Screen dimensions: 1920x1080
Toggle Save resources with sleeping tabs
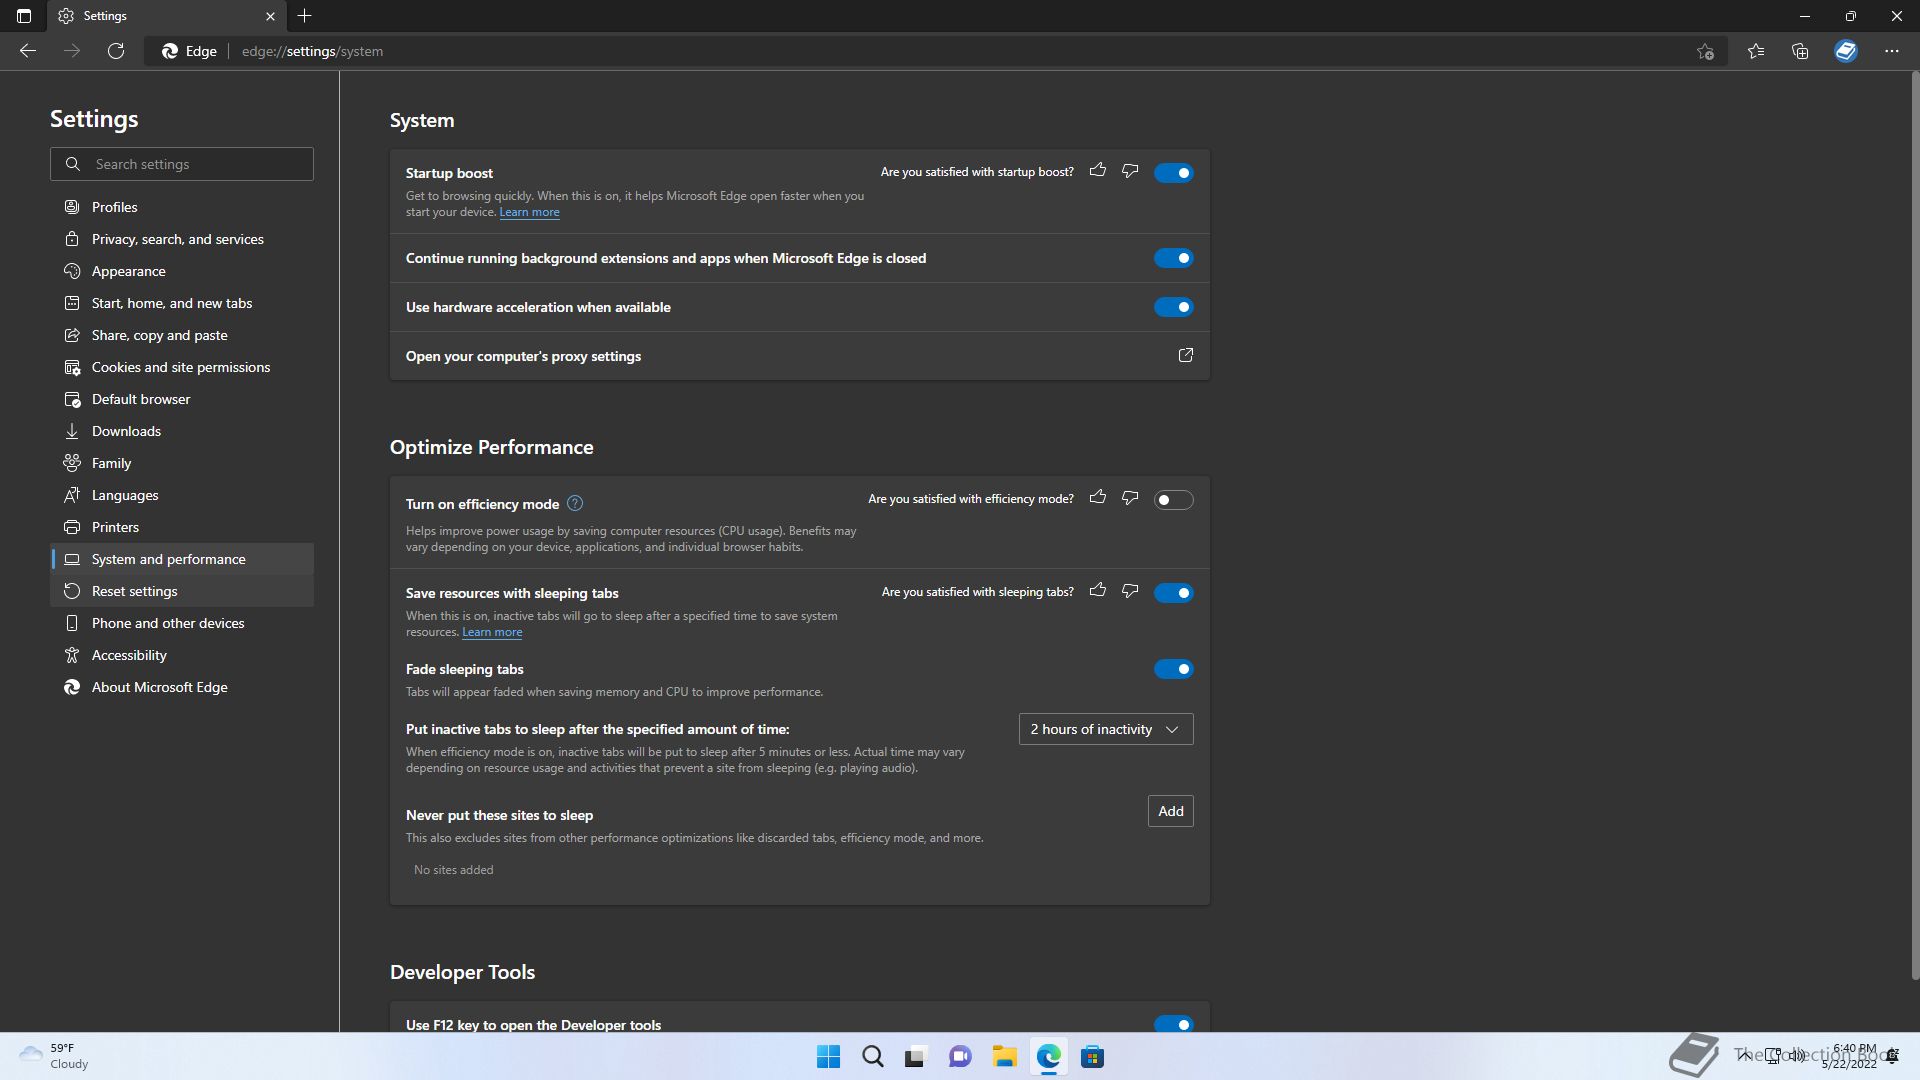tap(1173, 593)
